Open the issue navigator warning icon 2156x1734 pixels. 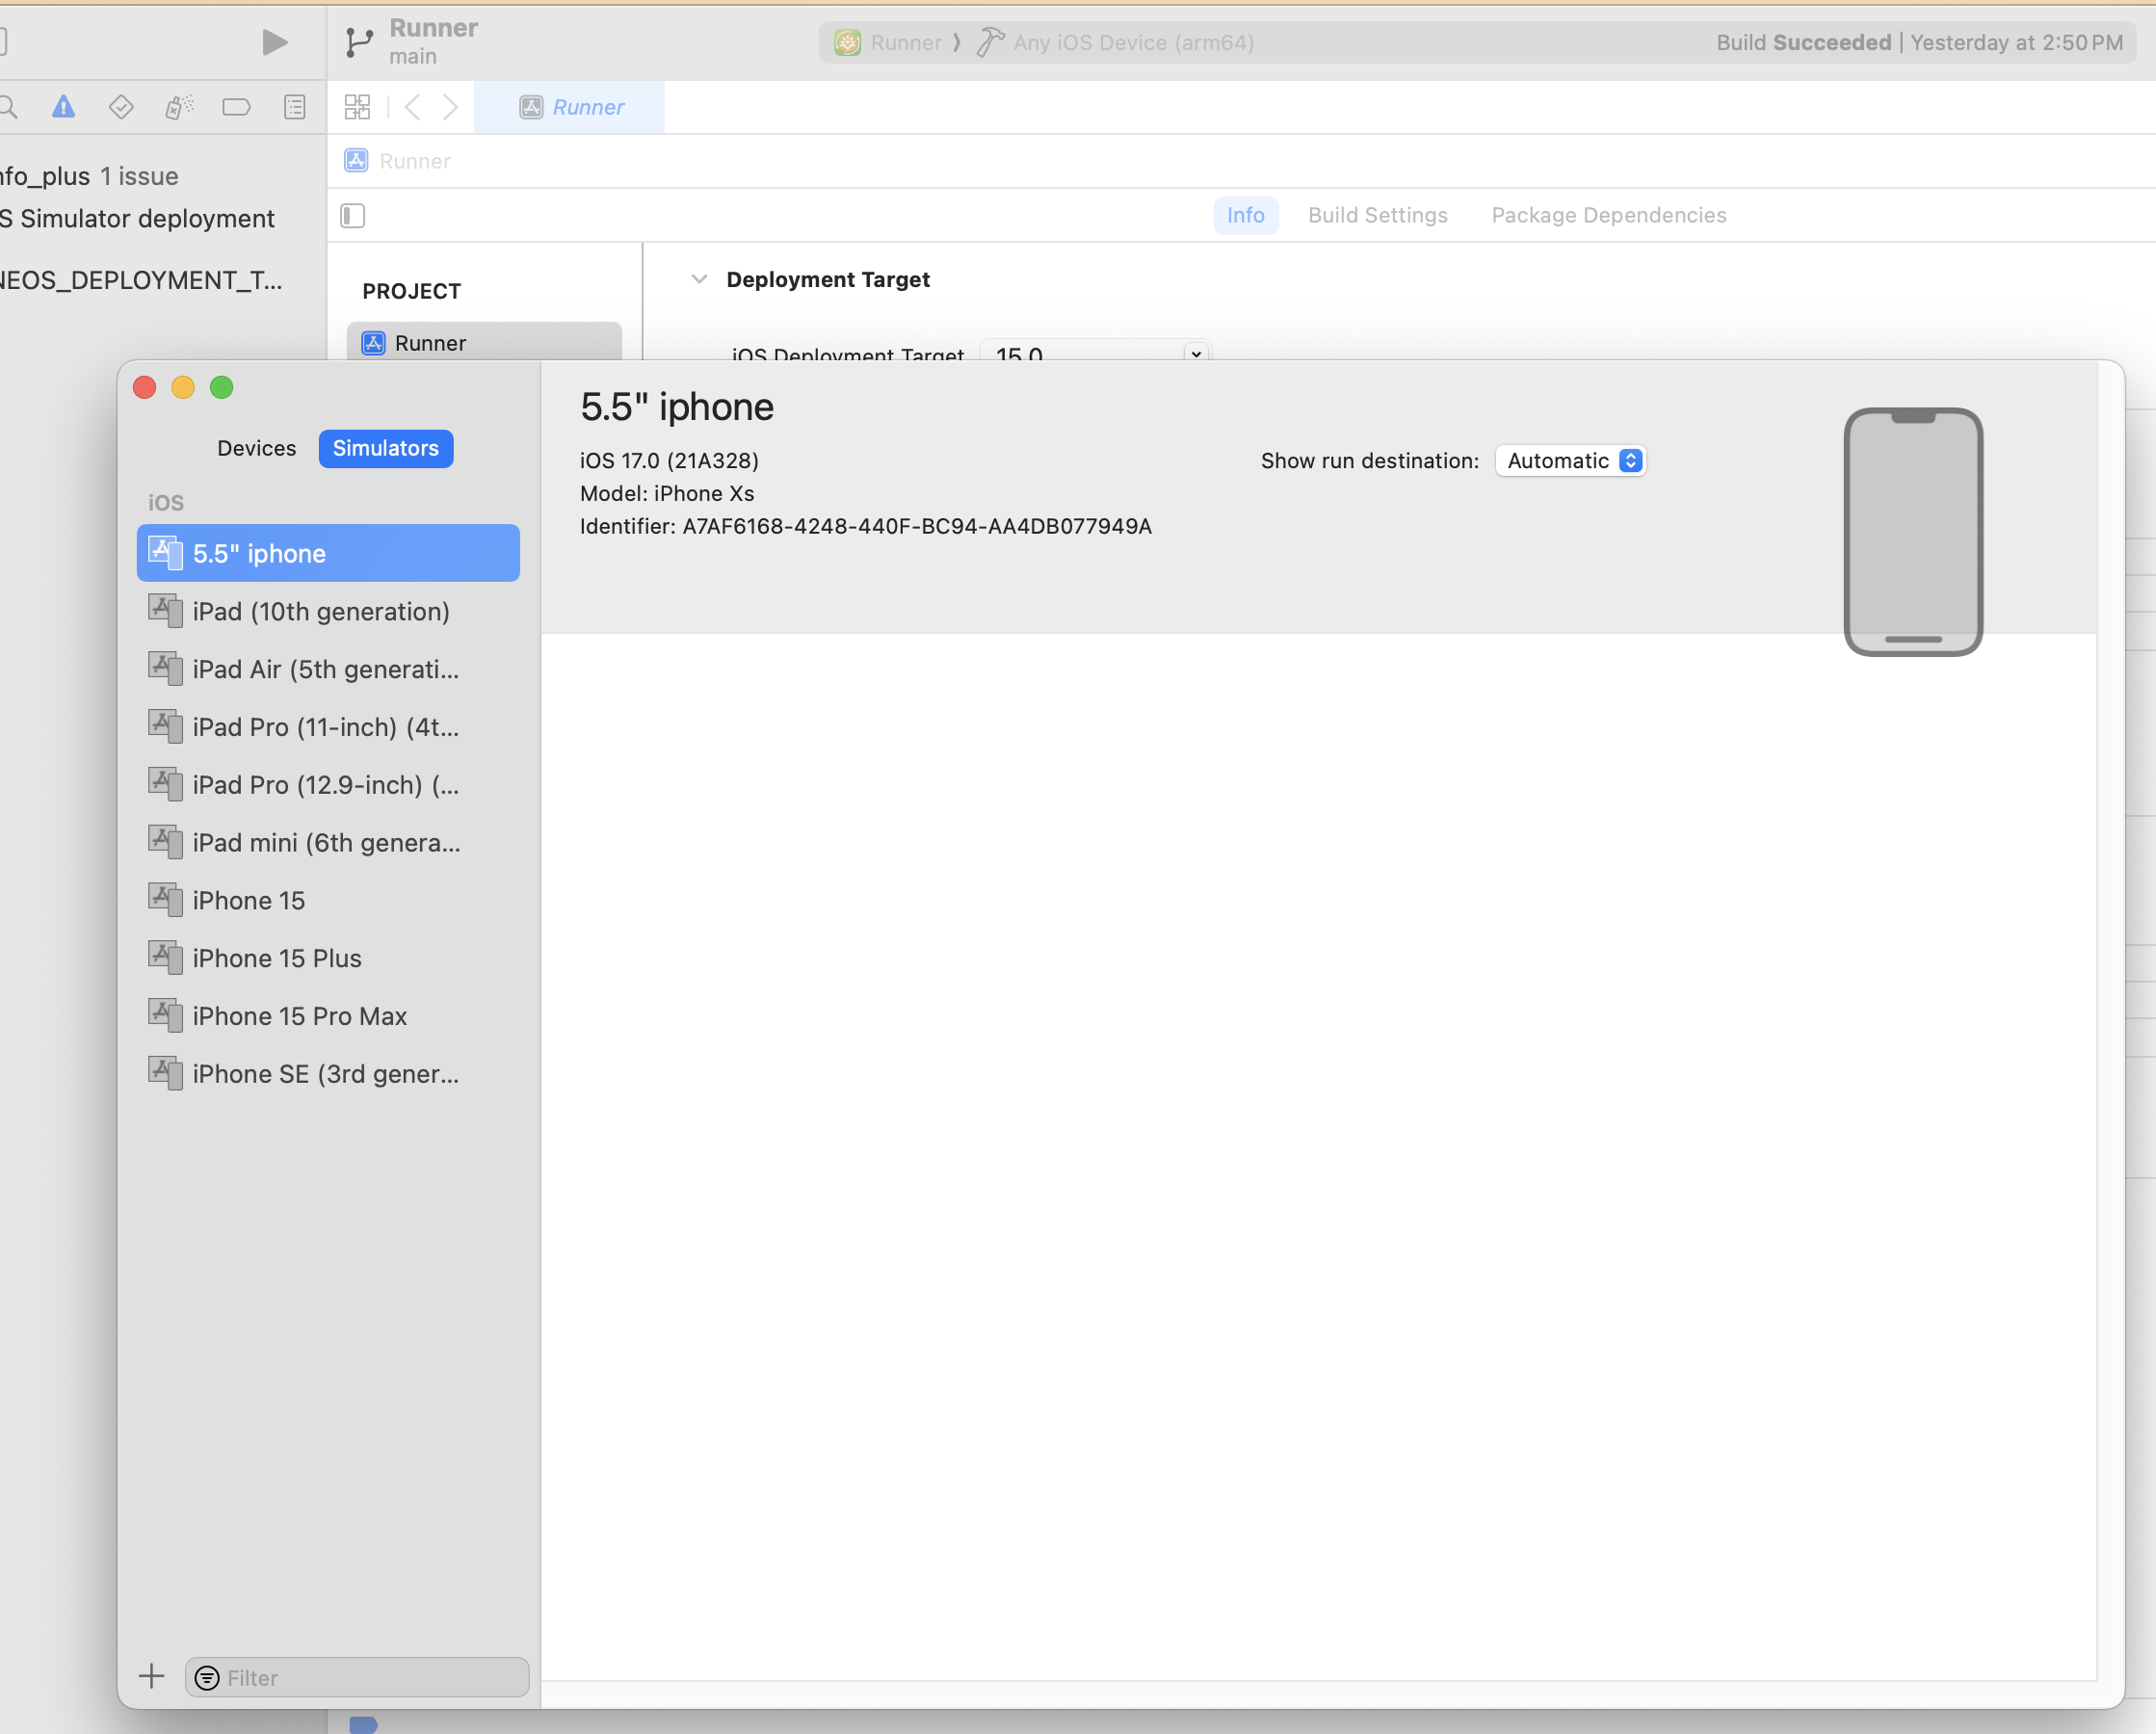point(63,107)
